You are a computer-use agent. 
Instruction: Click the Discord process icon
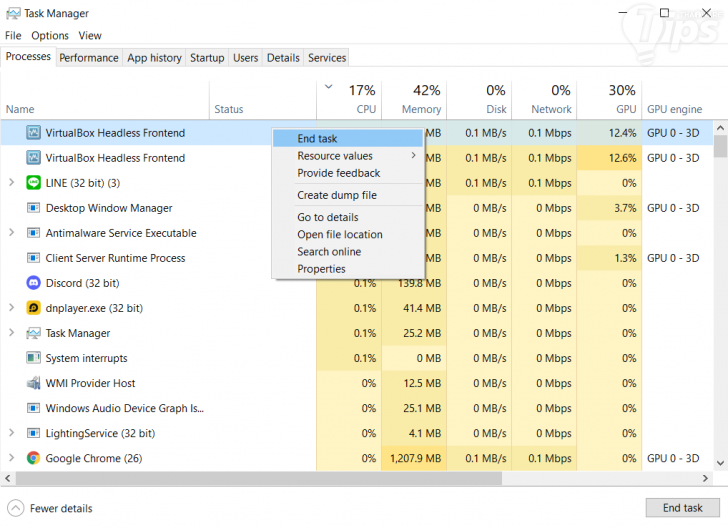click(33, 283)
